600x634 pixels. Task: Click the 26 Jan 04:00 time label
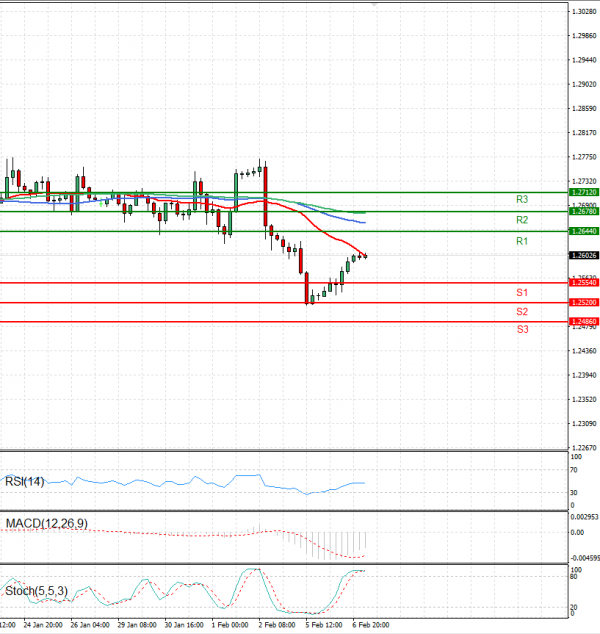pos(90,625)
